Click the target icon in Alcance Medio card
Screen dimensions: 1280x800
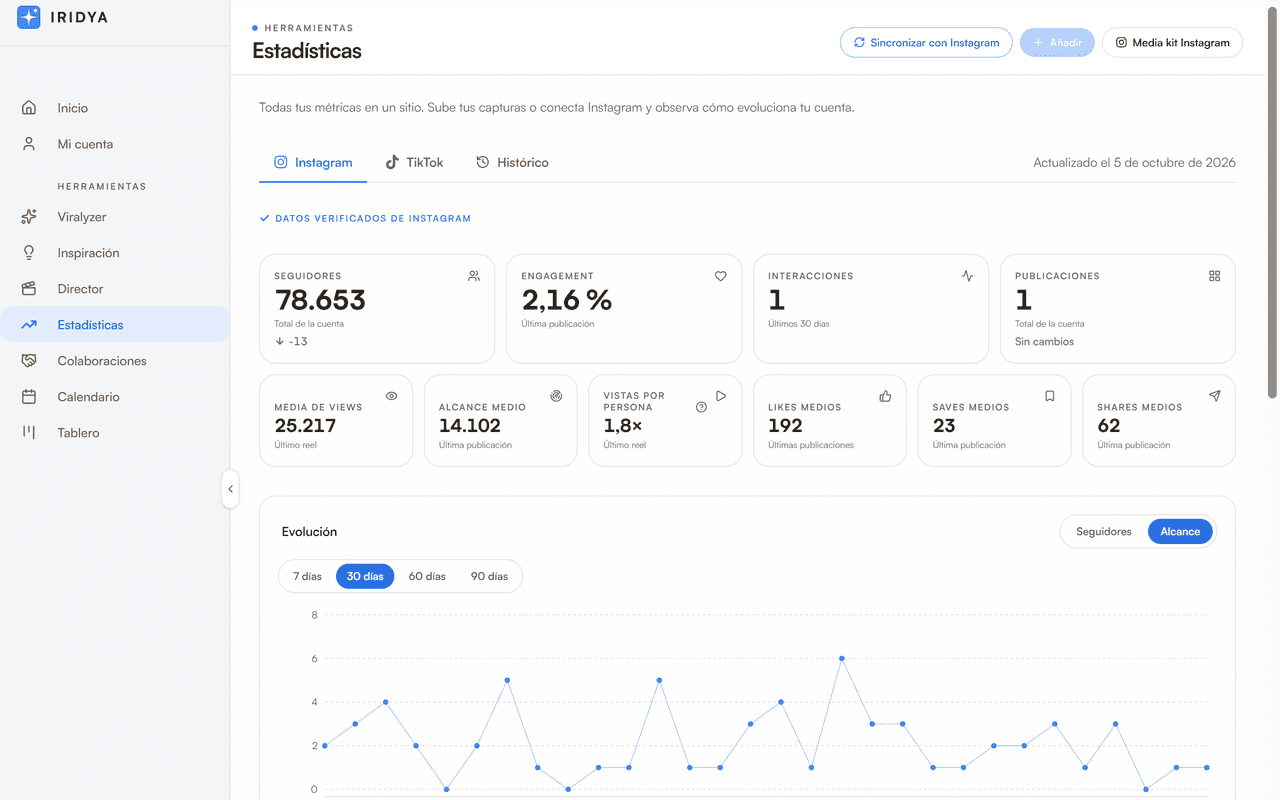pos(556,396)
